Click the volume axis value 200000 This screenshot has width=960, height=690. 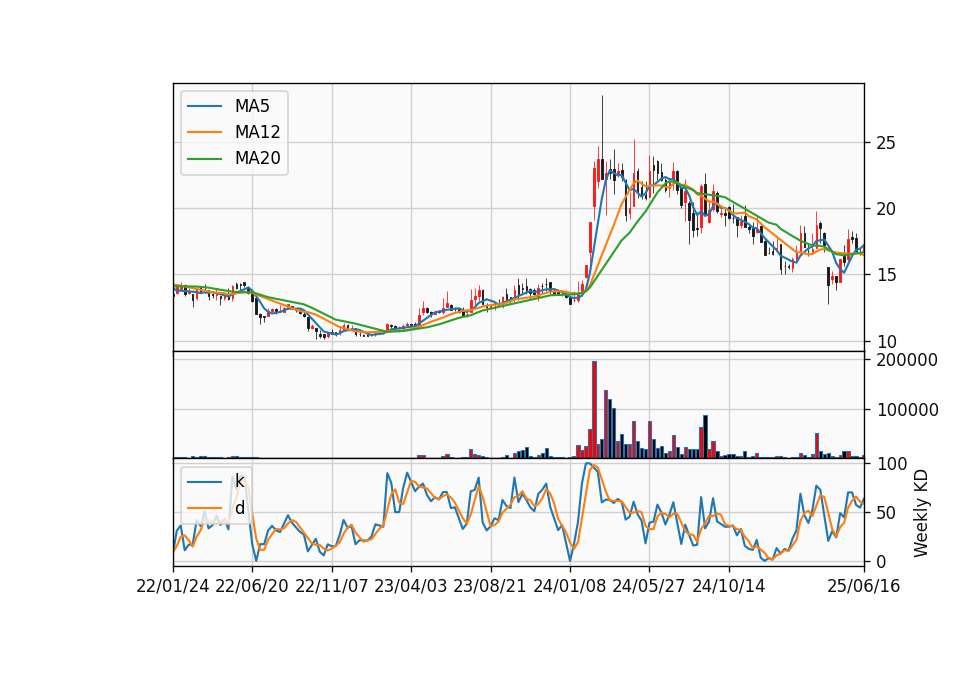pos(907,360)
